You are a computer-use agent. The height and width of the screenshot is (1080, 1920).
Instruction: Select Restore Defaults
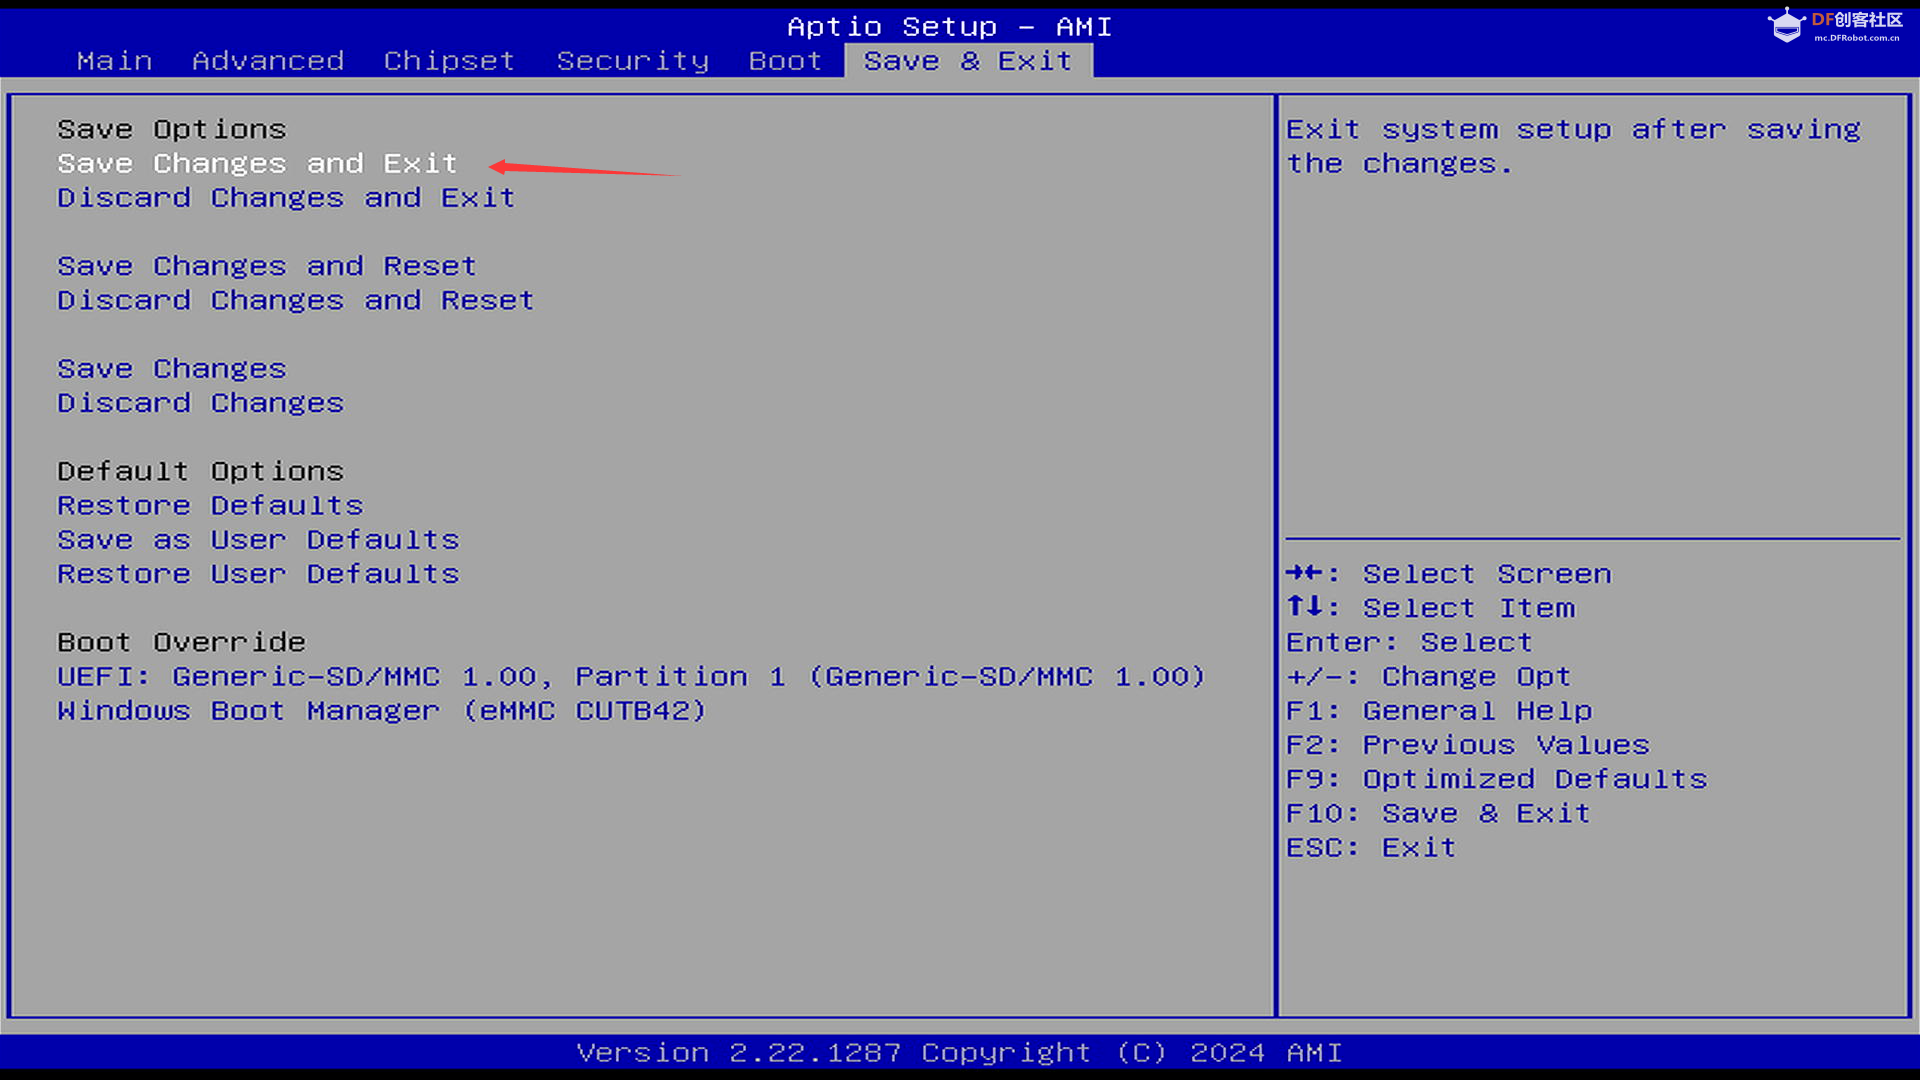(x=210, y=506)
